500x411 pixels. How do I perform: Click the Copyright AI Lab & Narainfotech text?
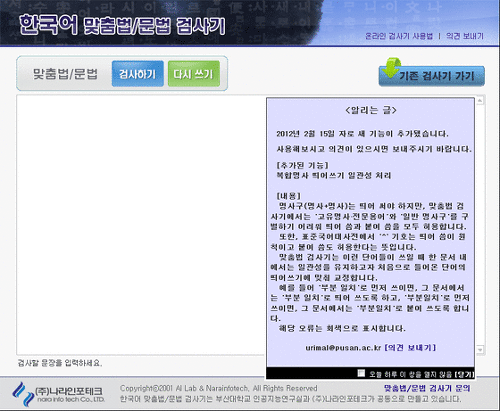(x=219, y=388)
